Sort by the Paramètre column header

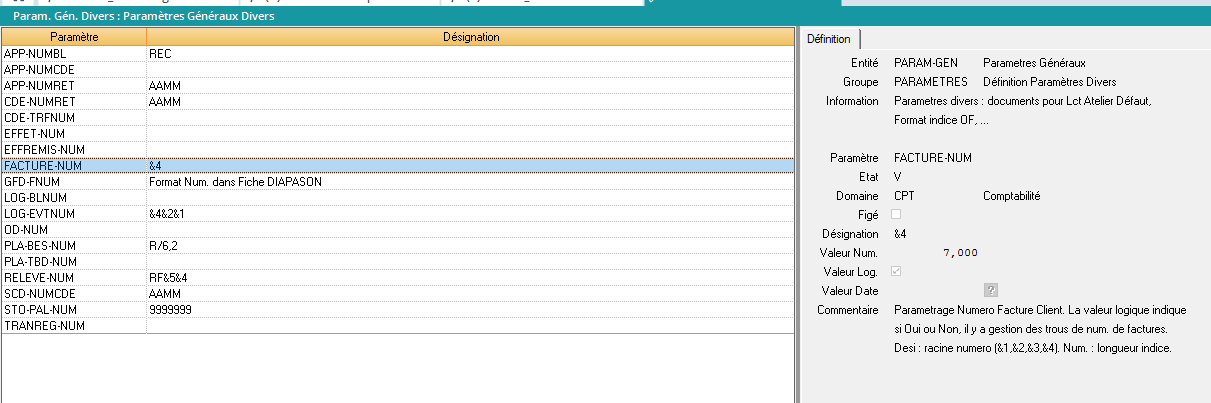pos(74,37)
